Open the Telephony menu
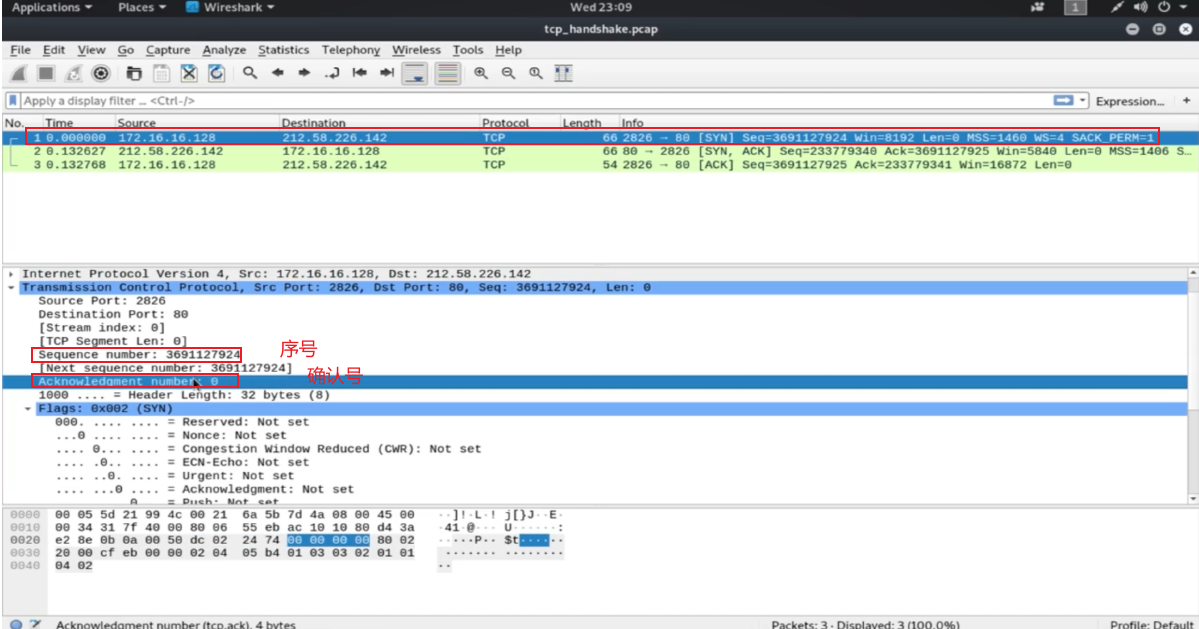The image size is (1199, 629). pos(351,50)
